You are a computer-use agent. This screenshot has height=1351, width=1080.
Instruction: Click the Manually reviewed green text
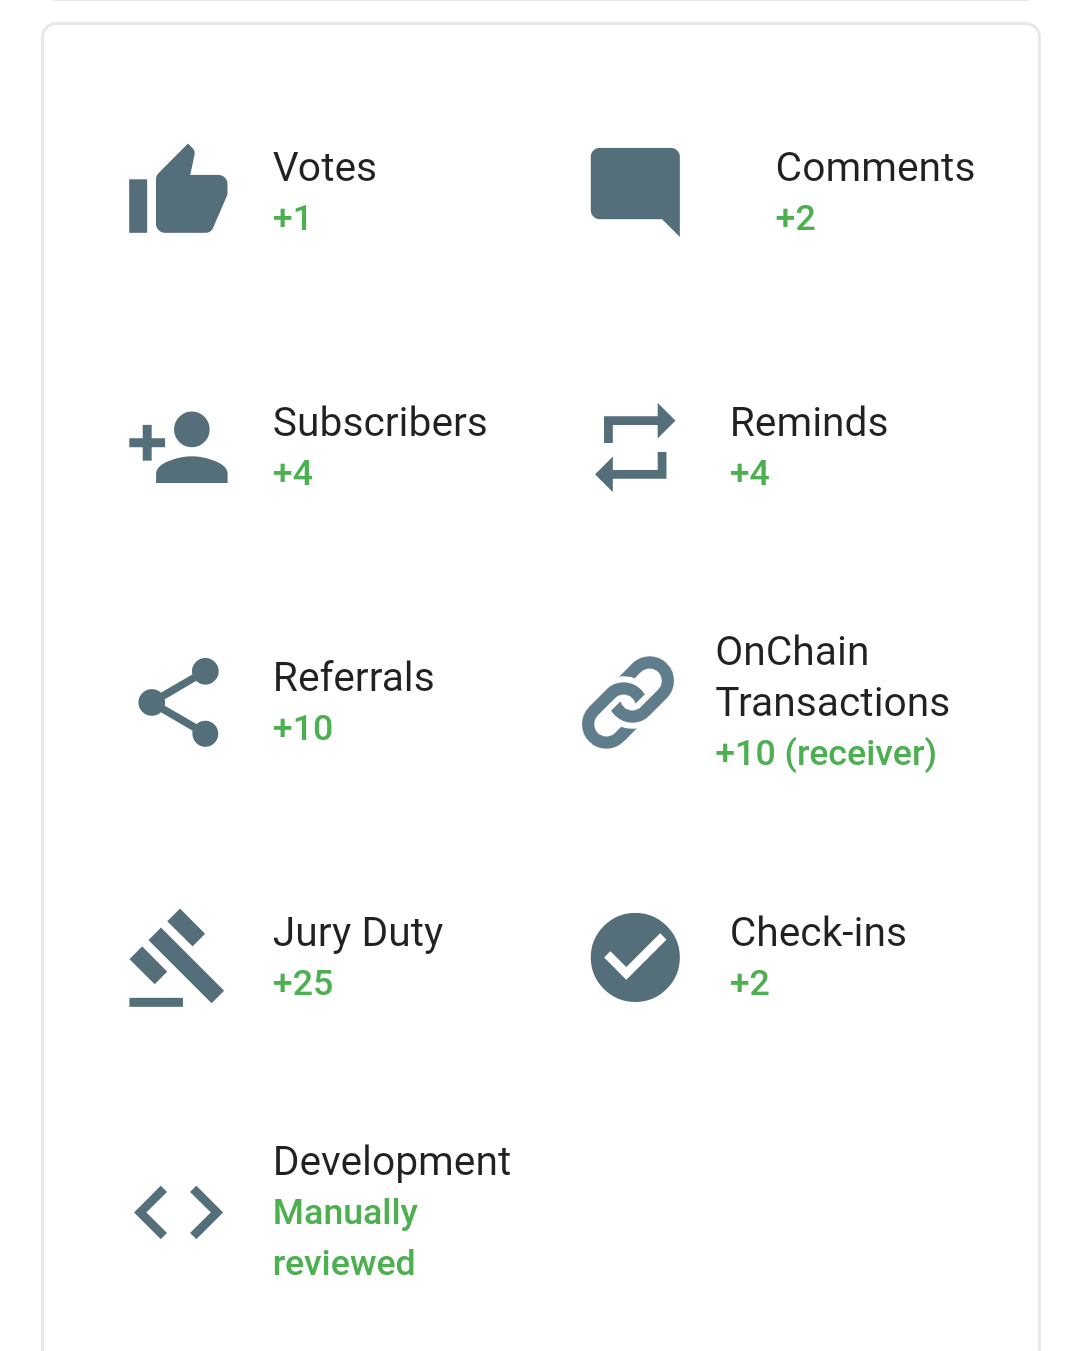click(x=345, y=1237)
